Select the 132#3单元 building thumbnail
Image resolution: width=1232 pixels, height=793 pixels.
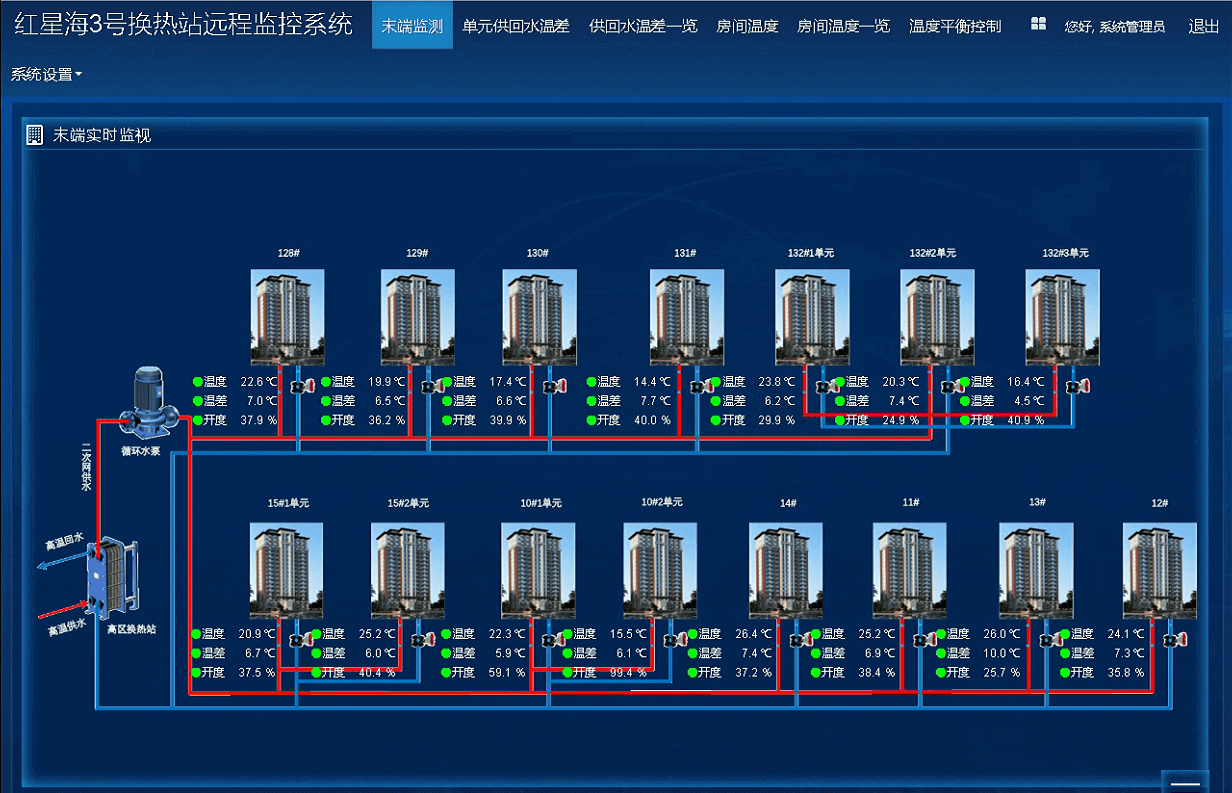point(1063,317)
